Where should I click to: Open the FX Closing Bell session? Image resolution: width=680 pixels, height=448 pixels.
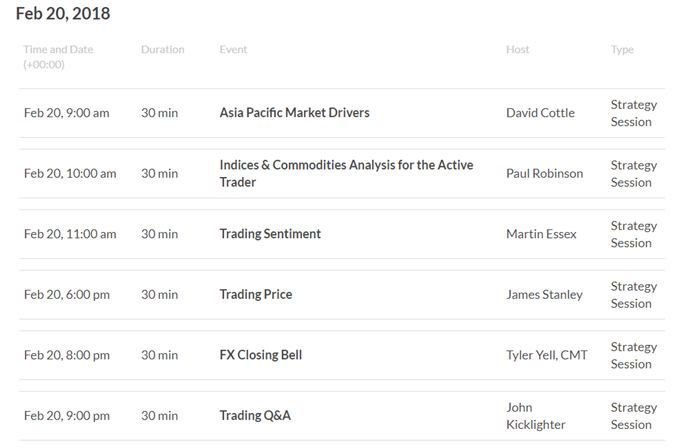coord(261,355)
